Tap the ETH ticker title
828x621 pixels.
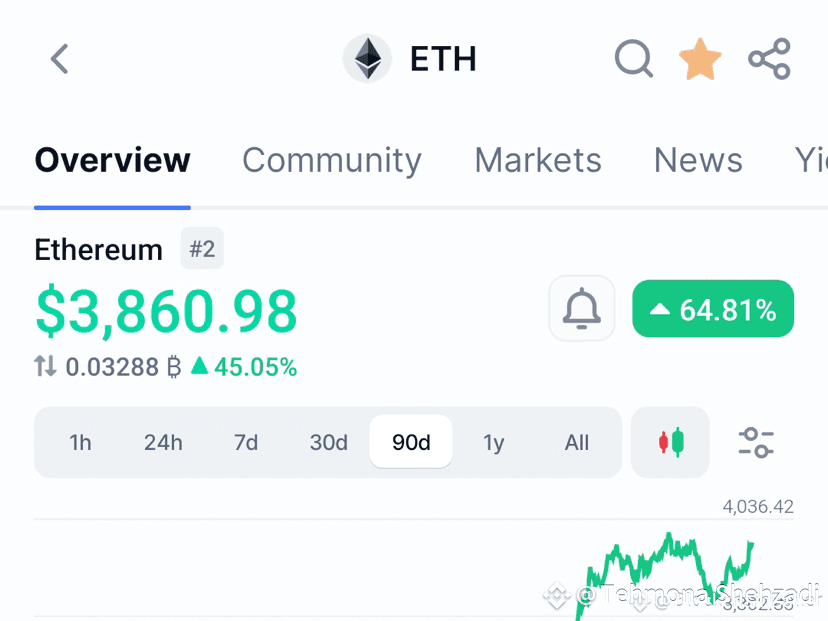(x=444, y=59)
